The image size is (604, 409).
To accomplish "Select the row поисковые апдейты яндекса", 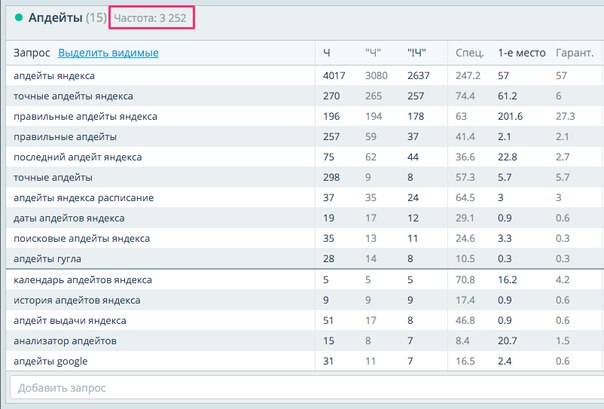I will [305, 239].
